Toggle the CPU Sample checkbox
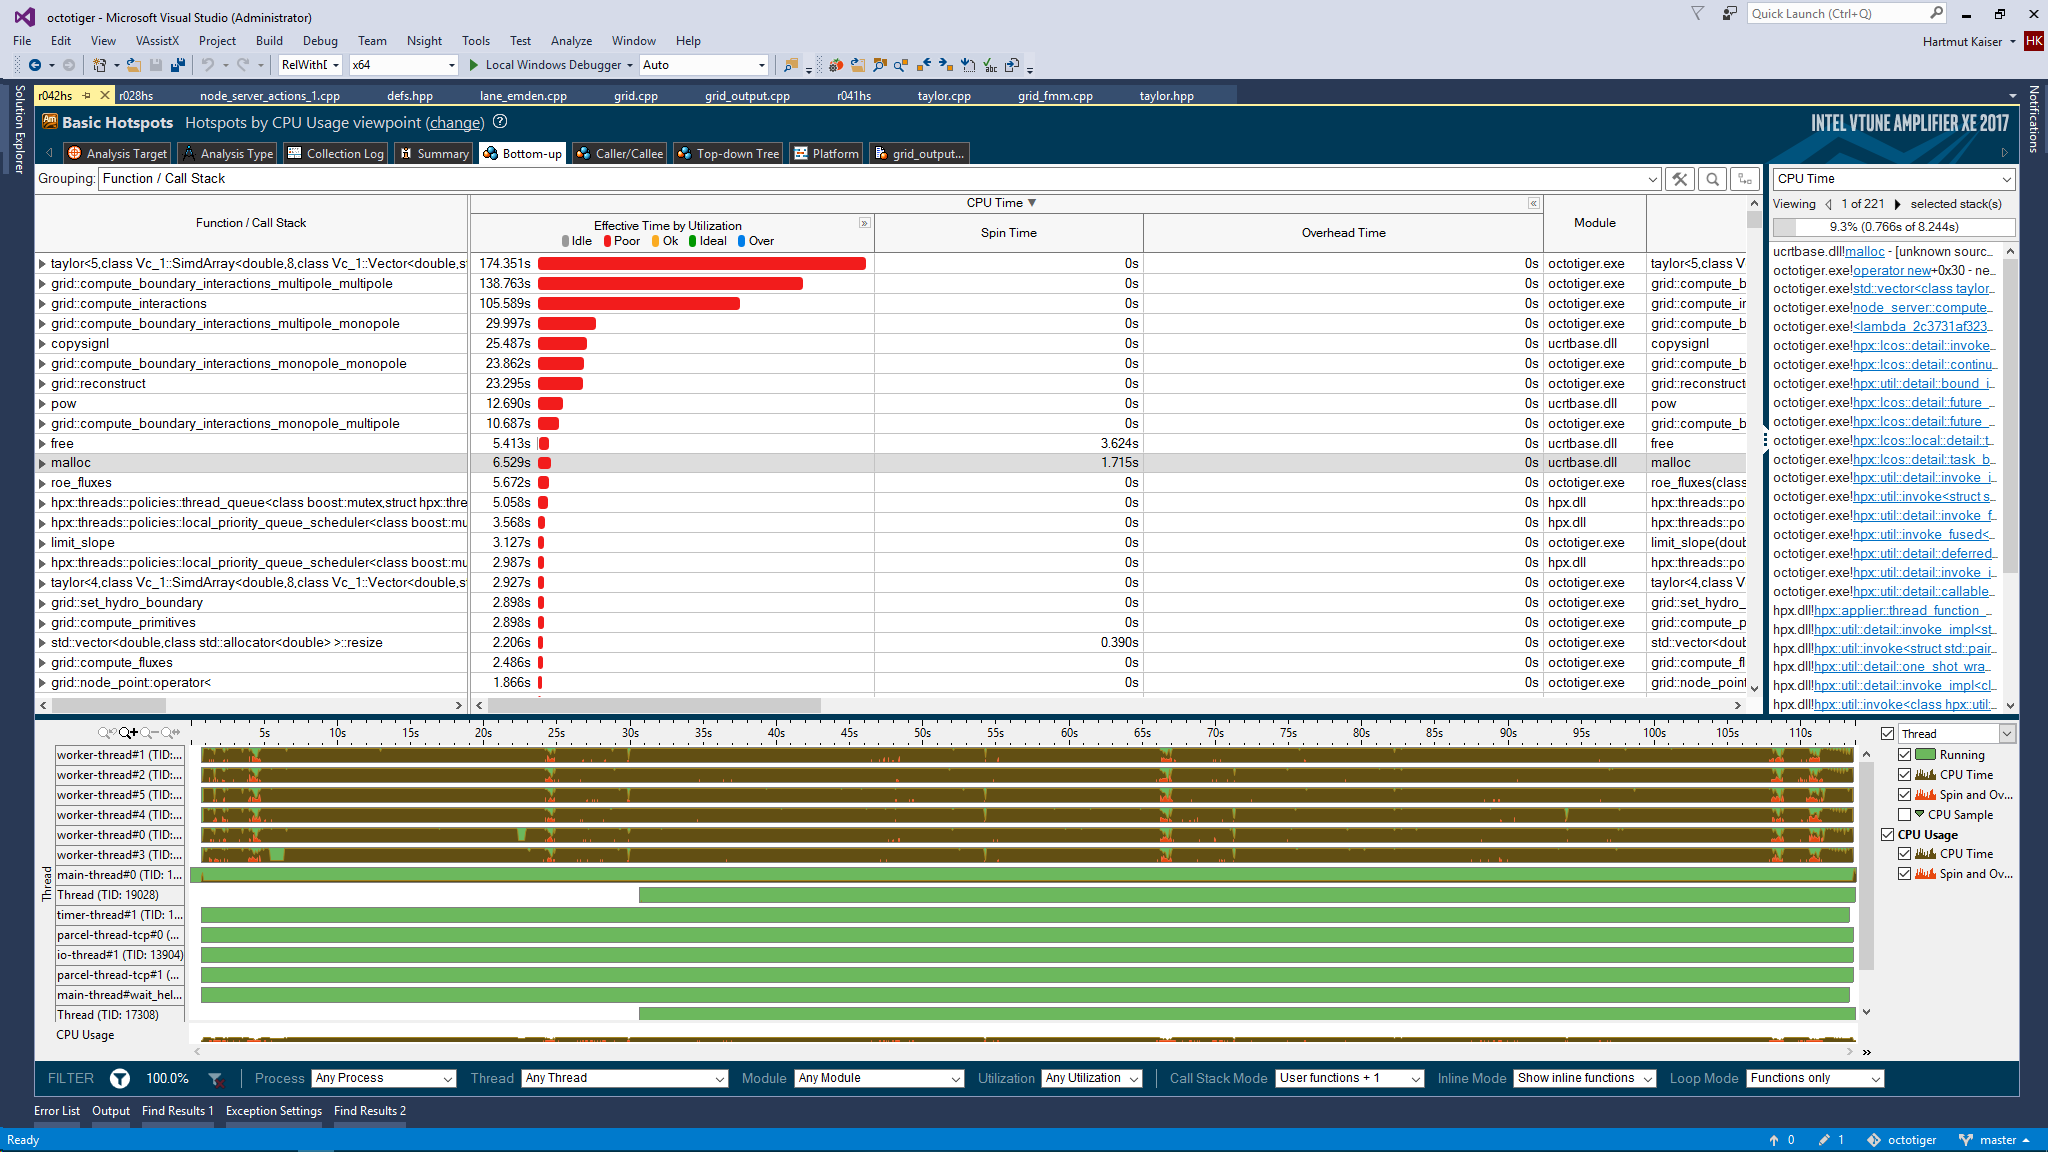Screen dimensions: 2048x1152 [x=1905, y=815]
